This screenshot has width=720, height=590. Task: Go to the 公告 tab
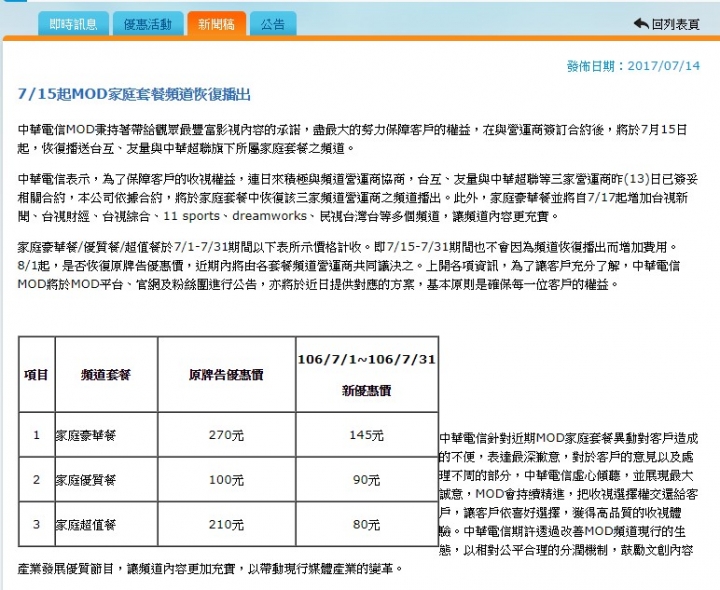273,23
